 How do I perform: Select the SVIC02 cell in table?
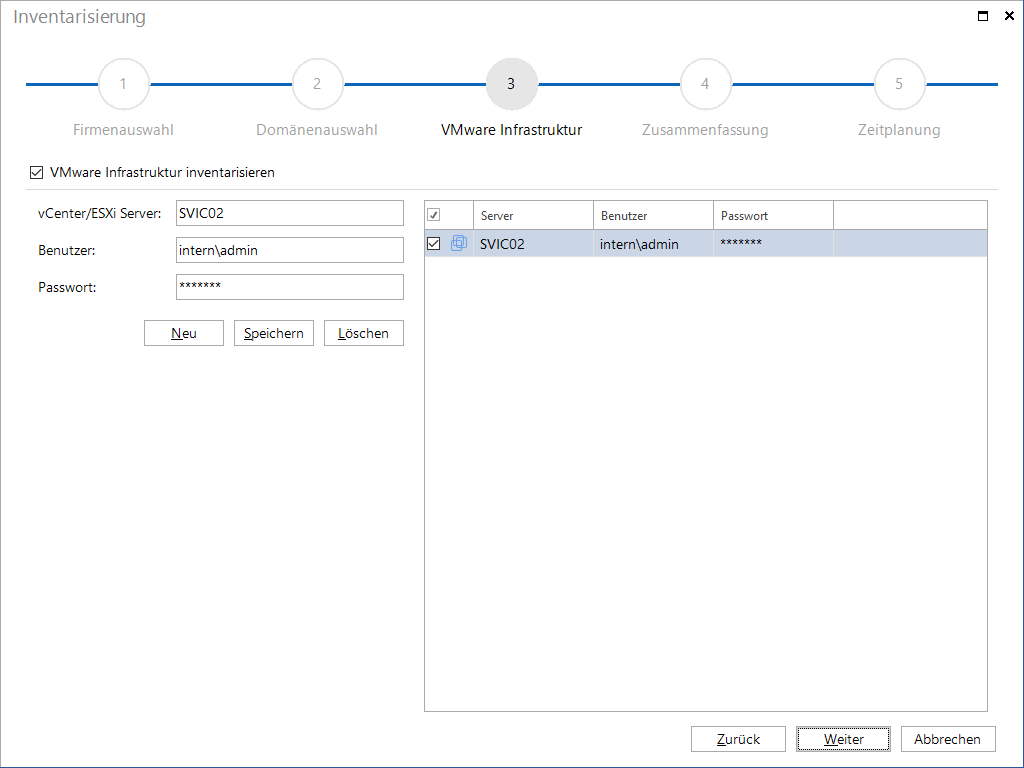[533, 244]
